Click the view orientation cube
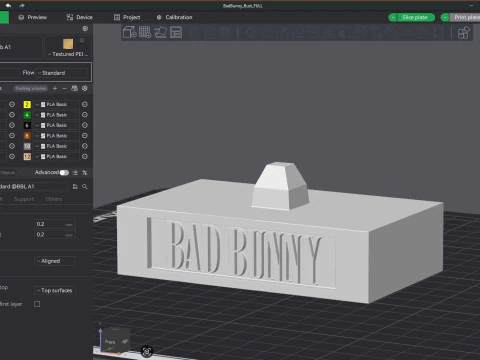 115,340
